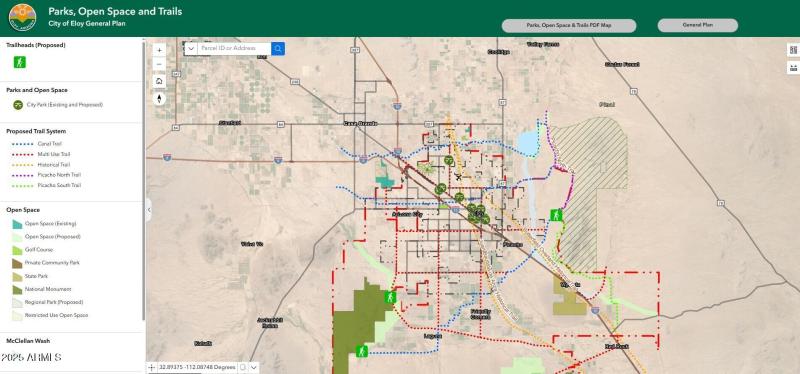This screenshot has height=374, width=800.
Task: Reset map orientation with compass button
Action: [159, 98]
